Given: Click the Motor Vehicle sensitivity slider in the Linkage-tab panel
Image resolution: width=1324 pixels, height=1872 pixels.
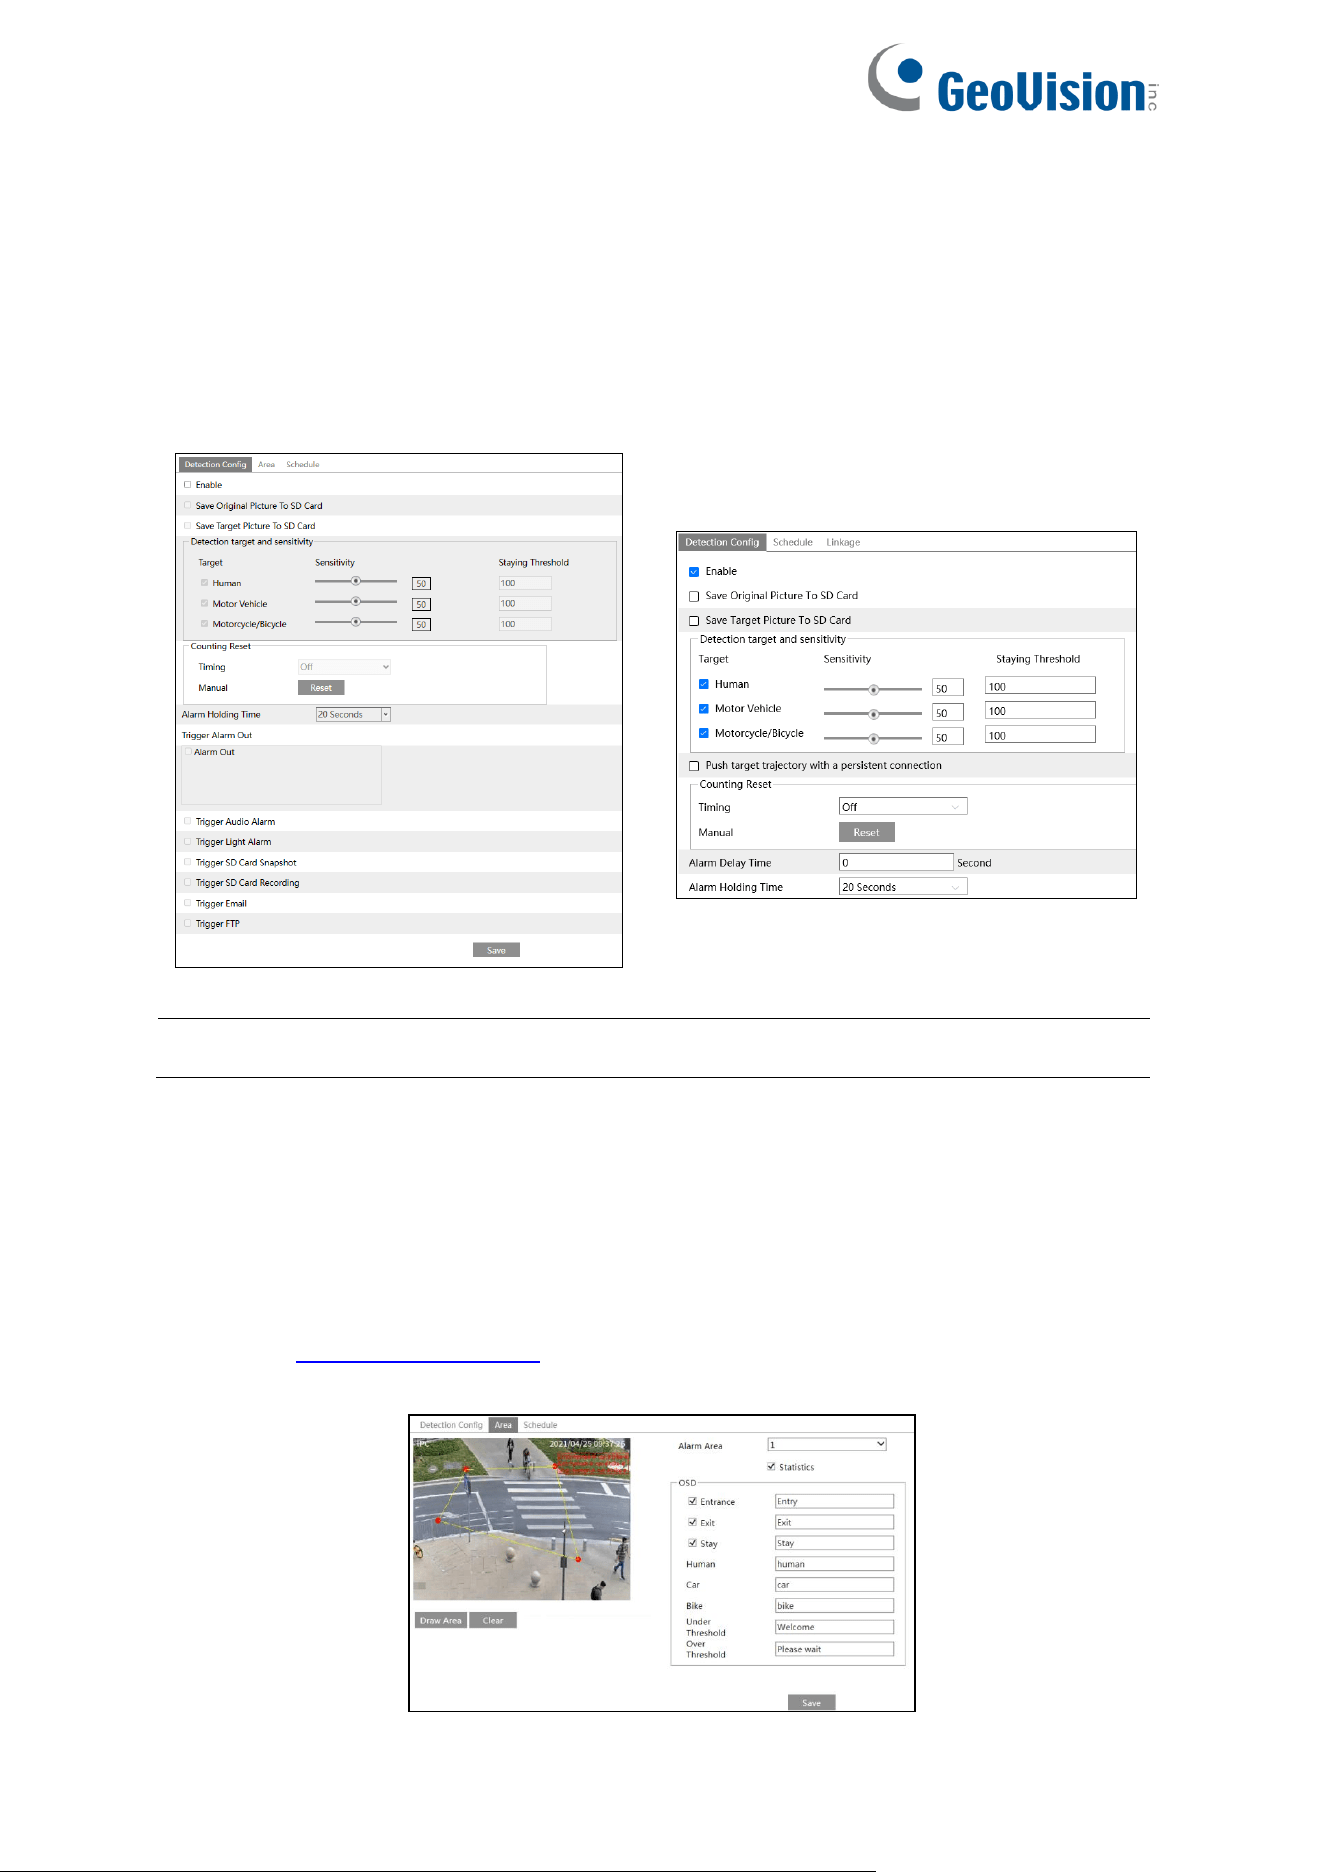Looking at the screenshot, I should point(873,714).
